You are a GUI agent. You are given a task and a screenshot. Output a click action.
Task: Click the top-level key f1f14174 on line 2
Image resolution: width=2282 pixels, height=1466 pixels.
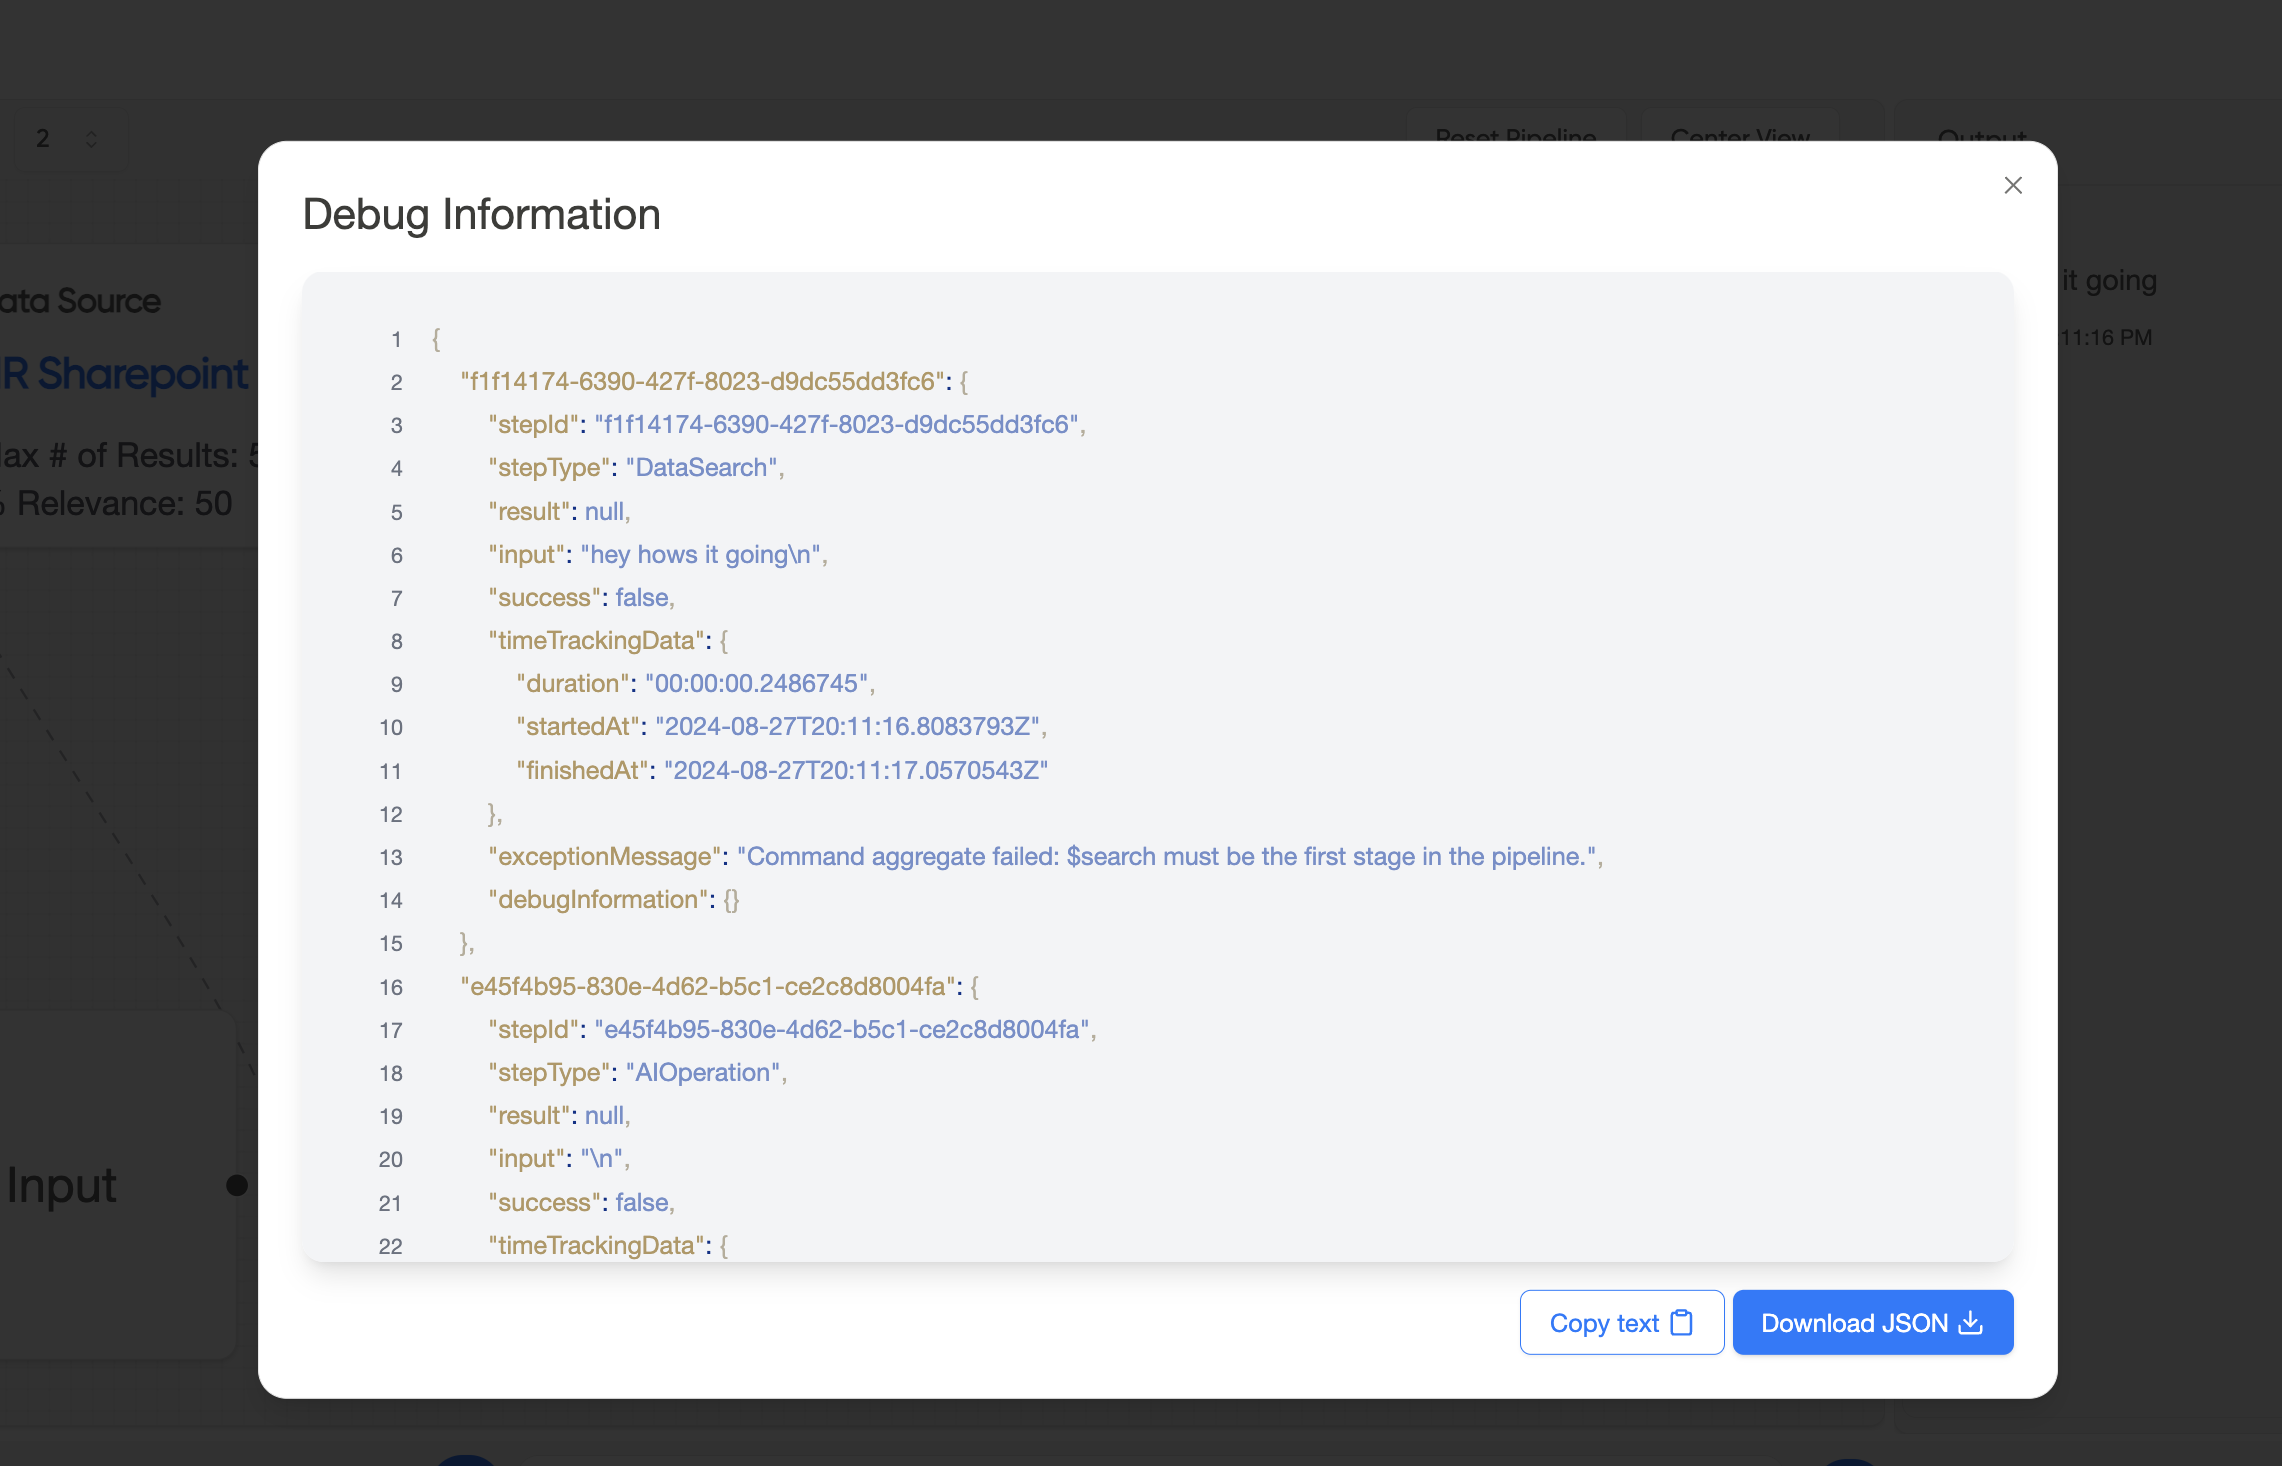(x=702, y=382)
